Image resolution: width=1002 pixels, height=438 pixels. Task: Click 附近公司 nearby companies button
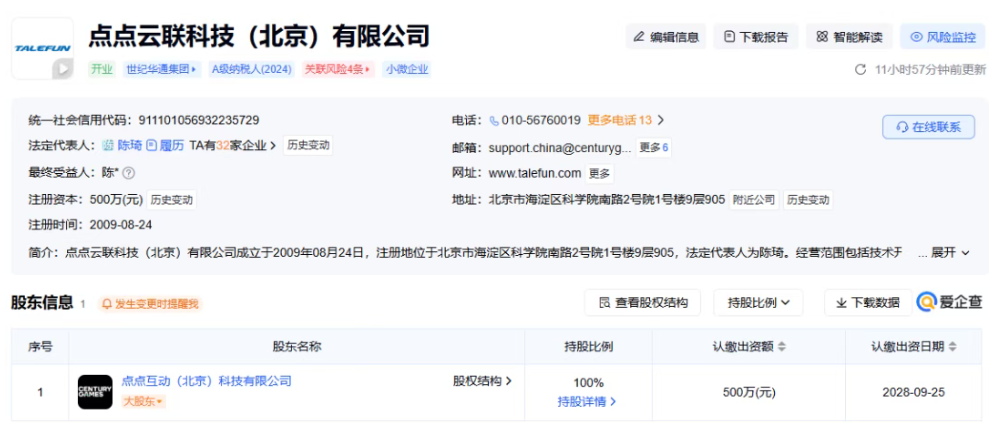coord(753,199)
